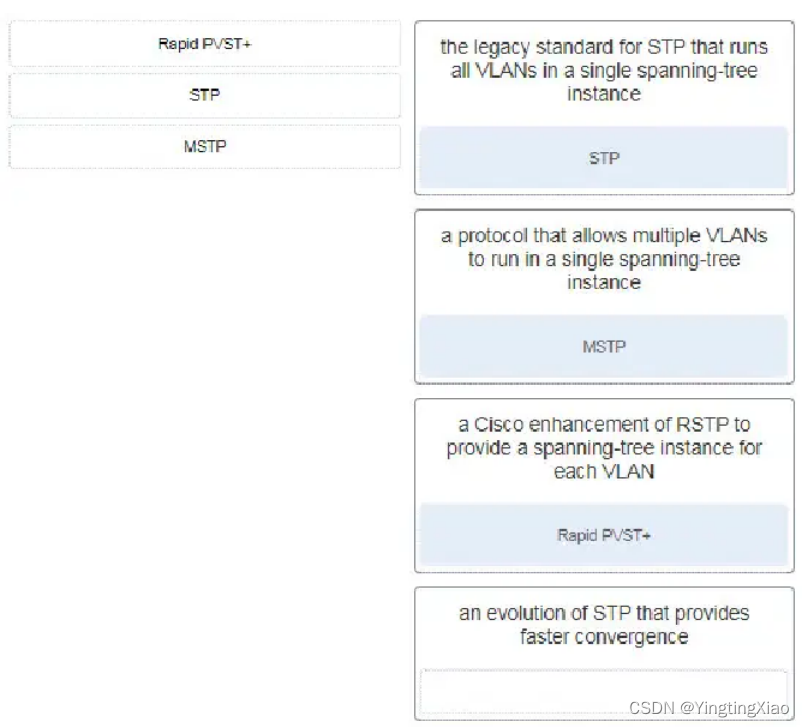The image size is (804, 727).
Task: Click the first description card's top edge
Action: pos(603,21)
